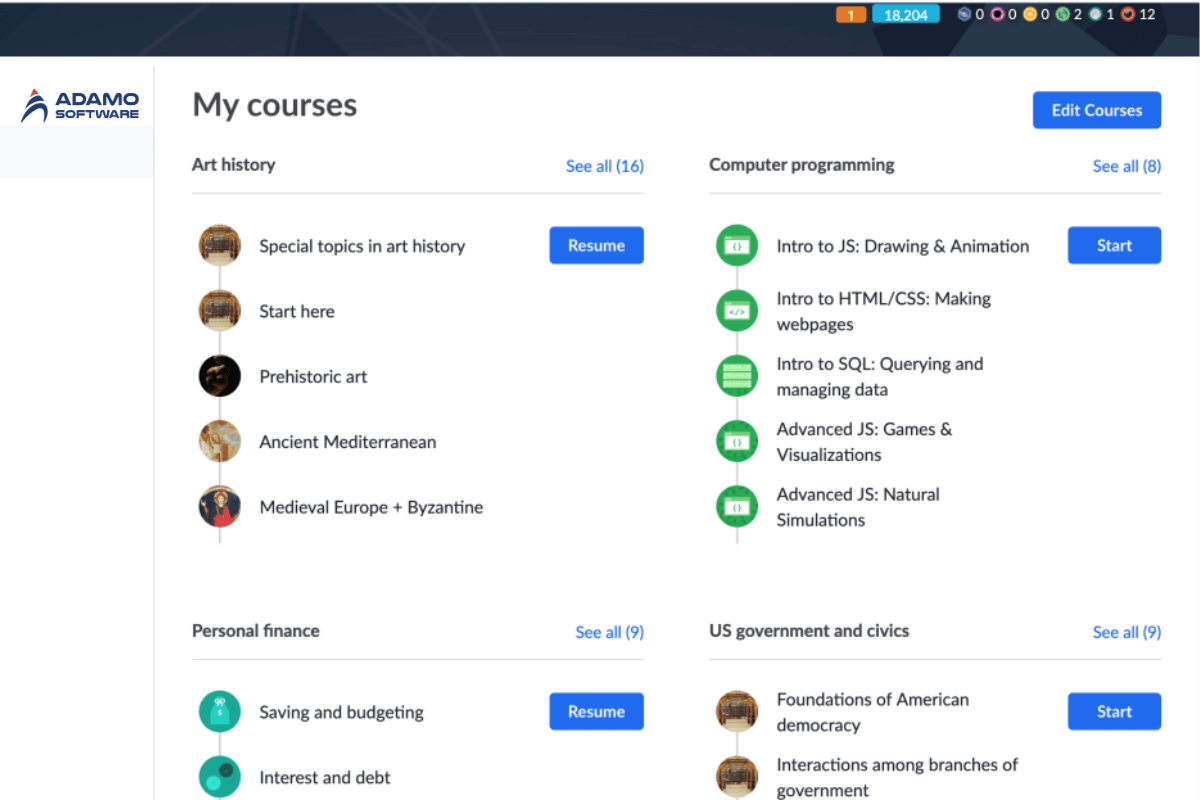Resume the Saving and budgeting course

click(x=596, y=712)
